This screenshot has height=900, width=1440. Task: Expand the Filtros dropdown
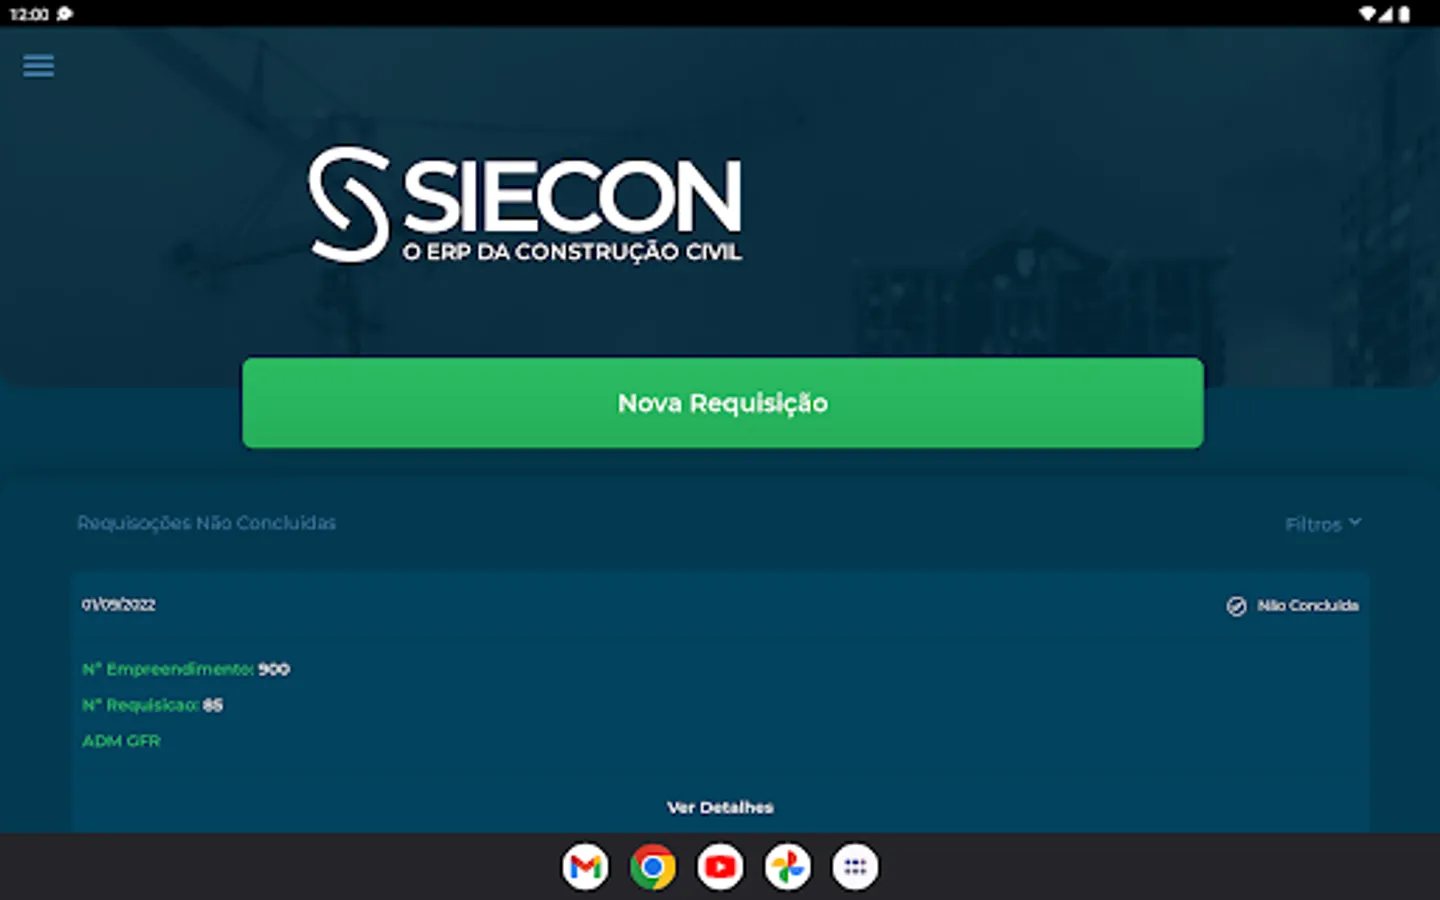point(1323,524)
